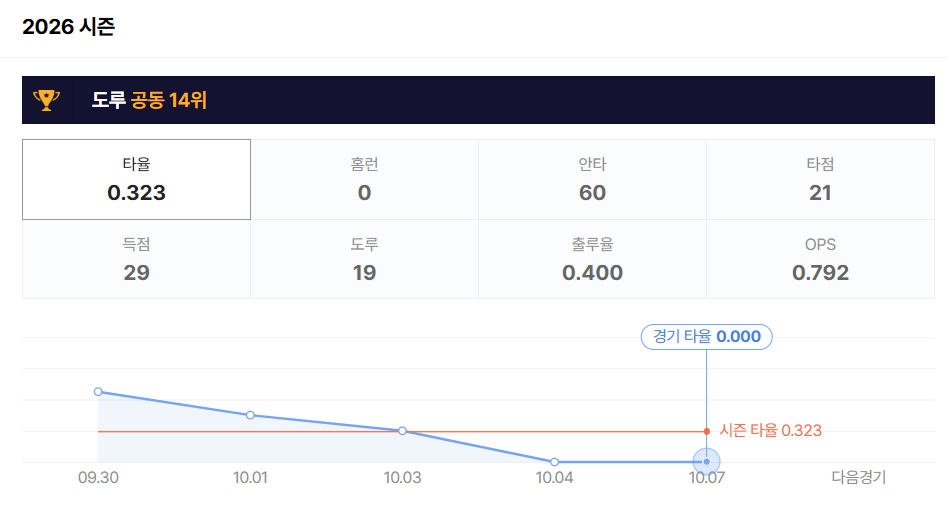The width and height of the screenshot is (947, 507).
Task: Click the 다음경기 axis label
Action: 859,477
